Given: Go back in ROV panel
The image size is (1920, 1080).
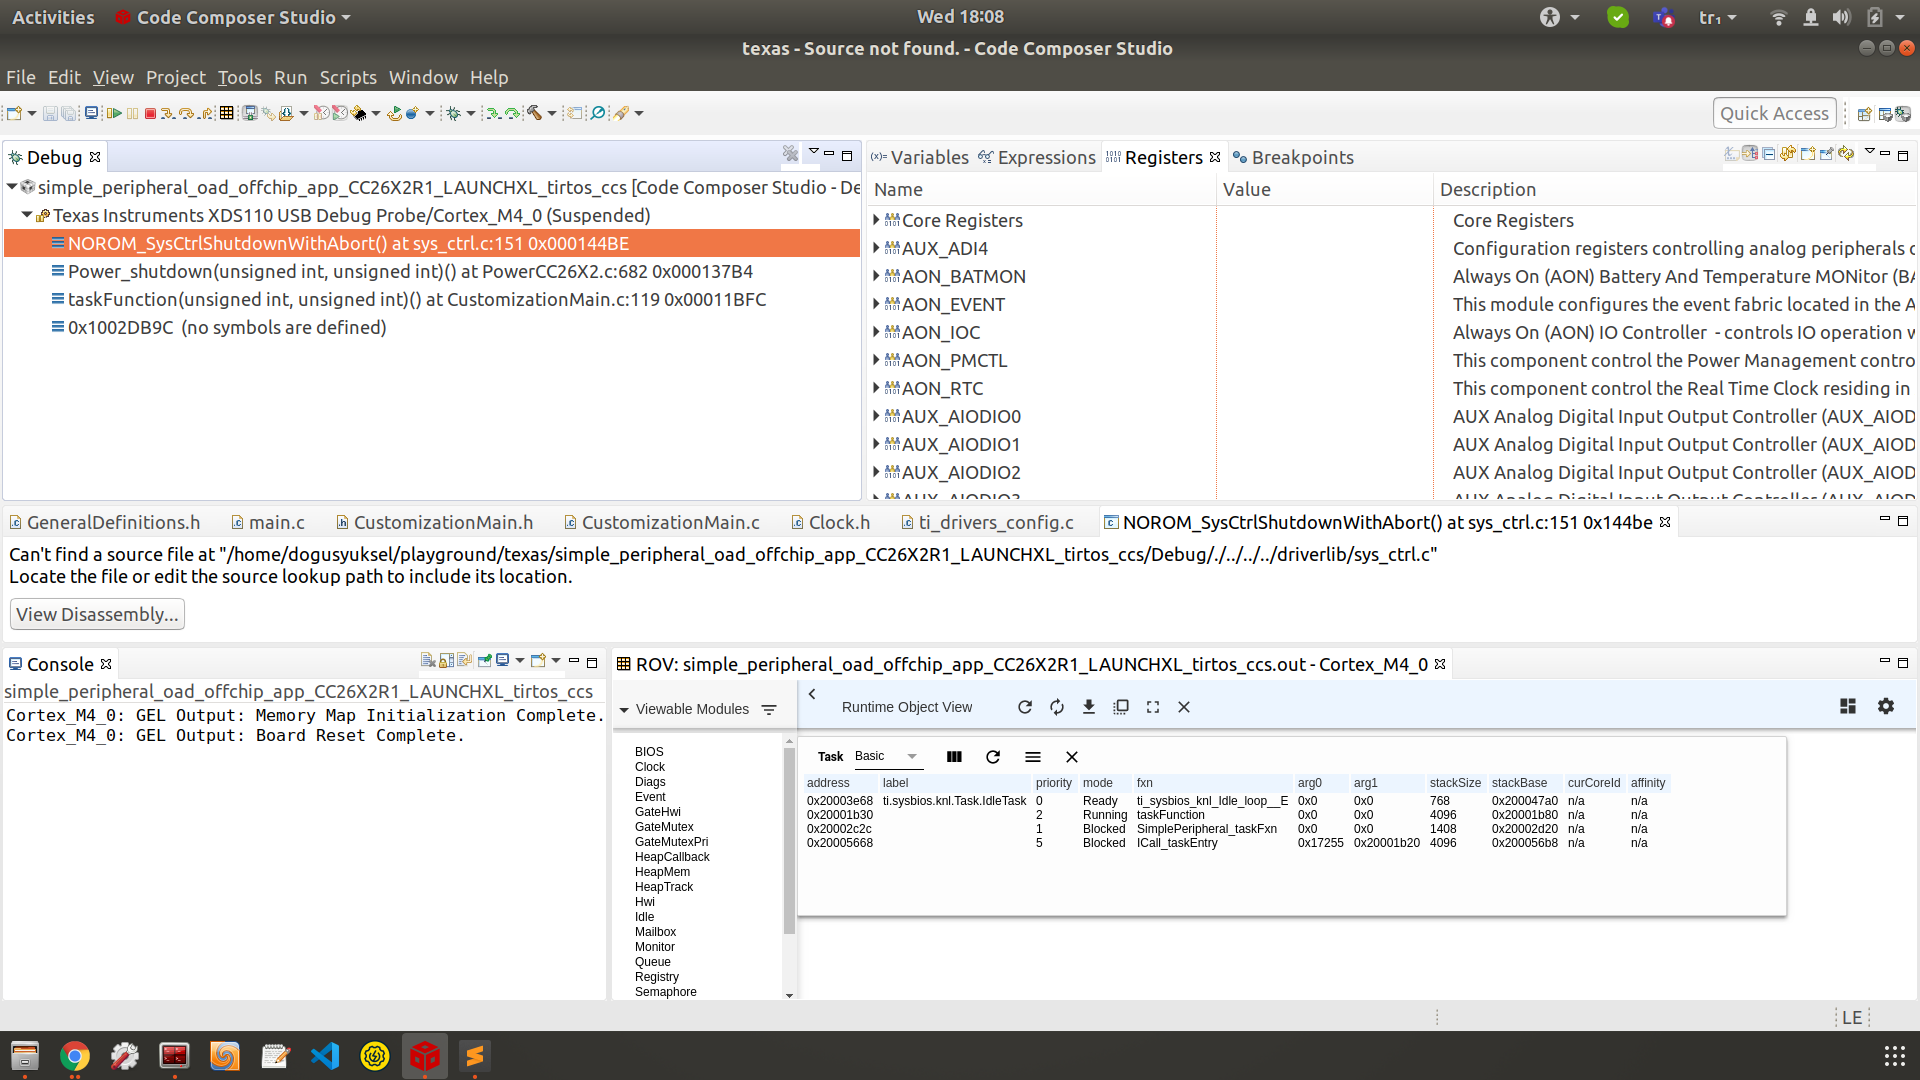Looking at the screenshot, I should pos(812,694).
